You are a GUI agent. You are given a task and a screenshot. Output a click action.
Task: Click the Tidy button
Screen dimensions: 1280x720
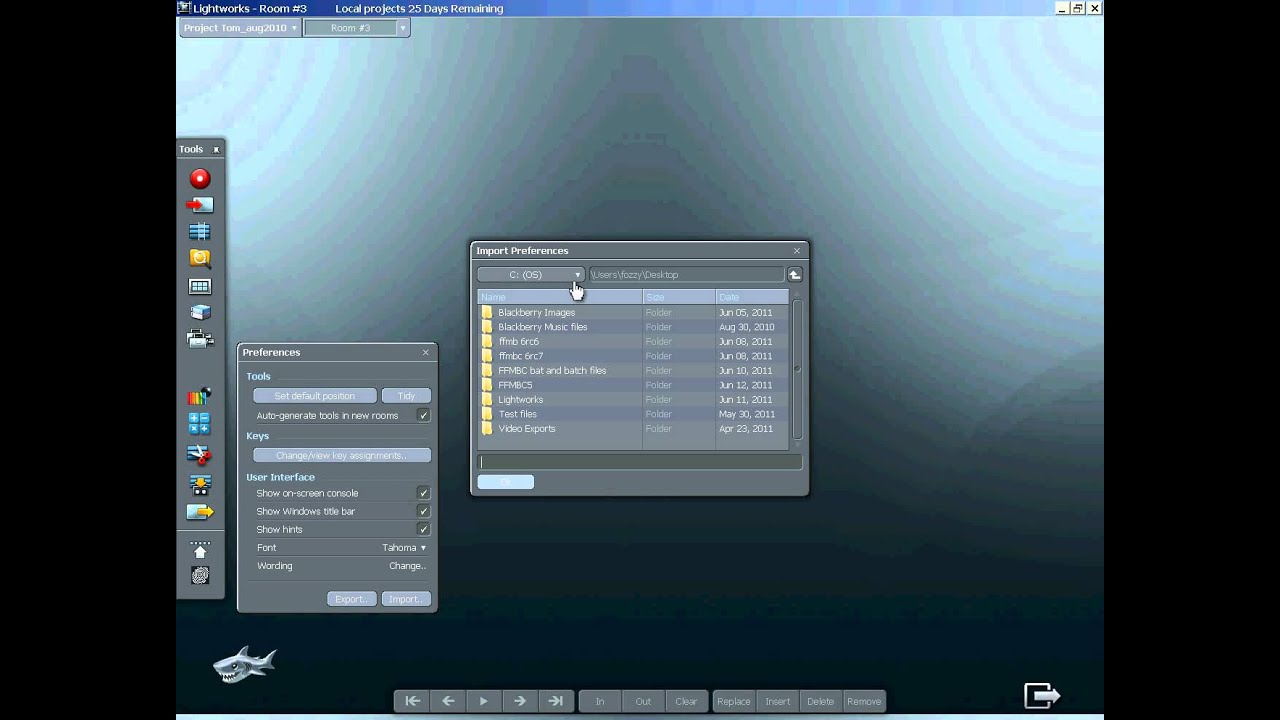[x=406, y=396]
